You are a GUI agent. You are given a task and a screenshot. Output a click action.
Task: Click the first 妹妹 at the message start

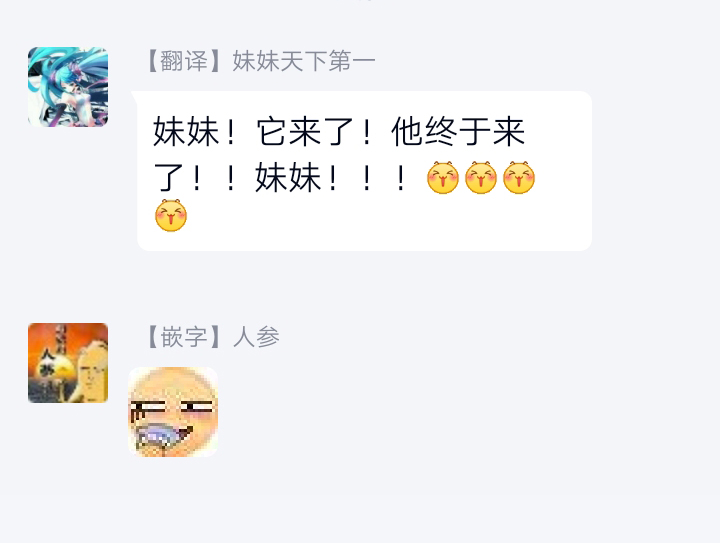click(186, 132)
